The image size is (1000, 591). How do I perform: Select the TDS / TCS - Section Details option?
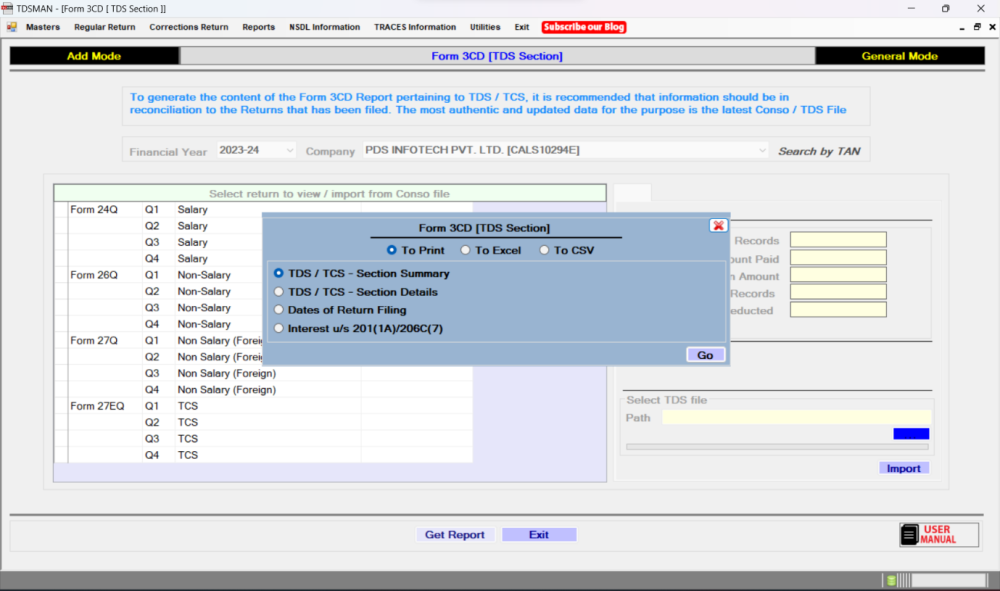[x=278, y=291]
